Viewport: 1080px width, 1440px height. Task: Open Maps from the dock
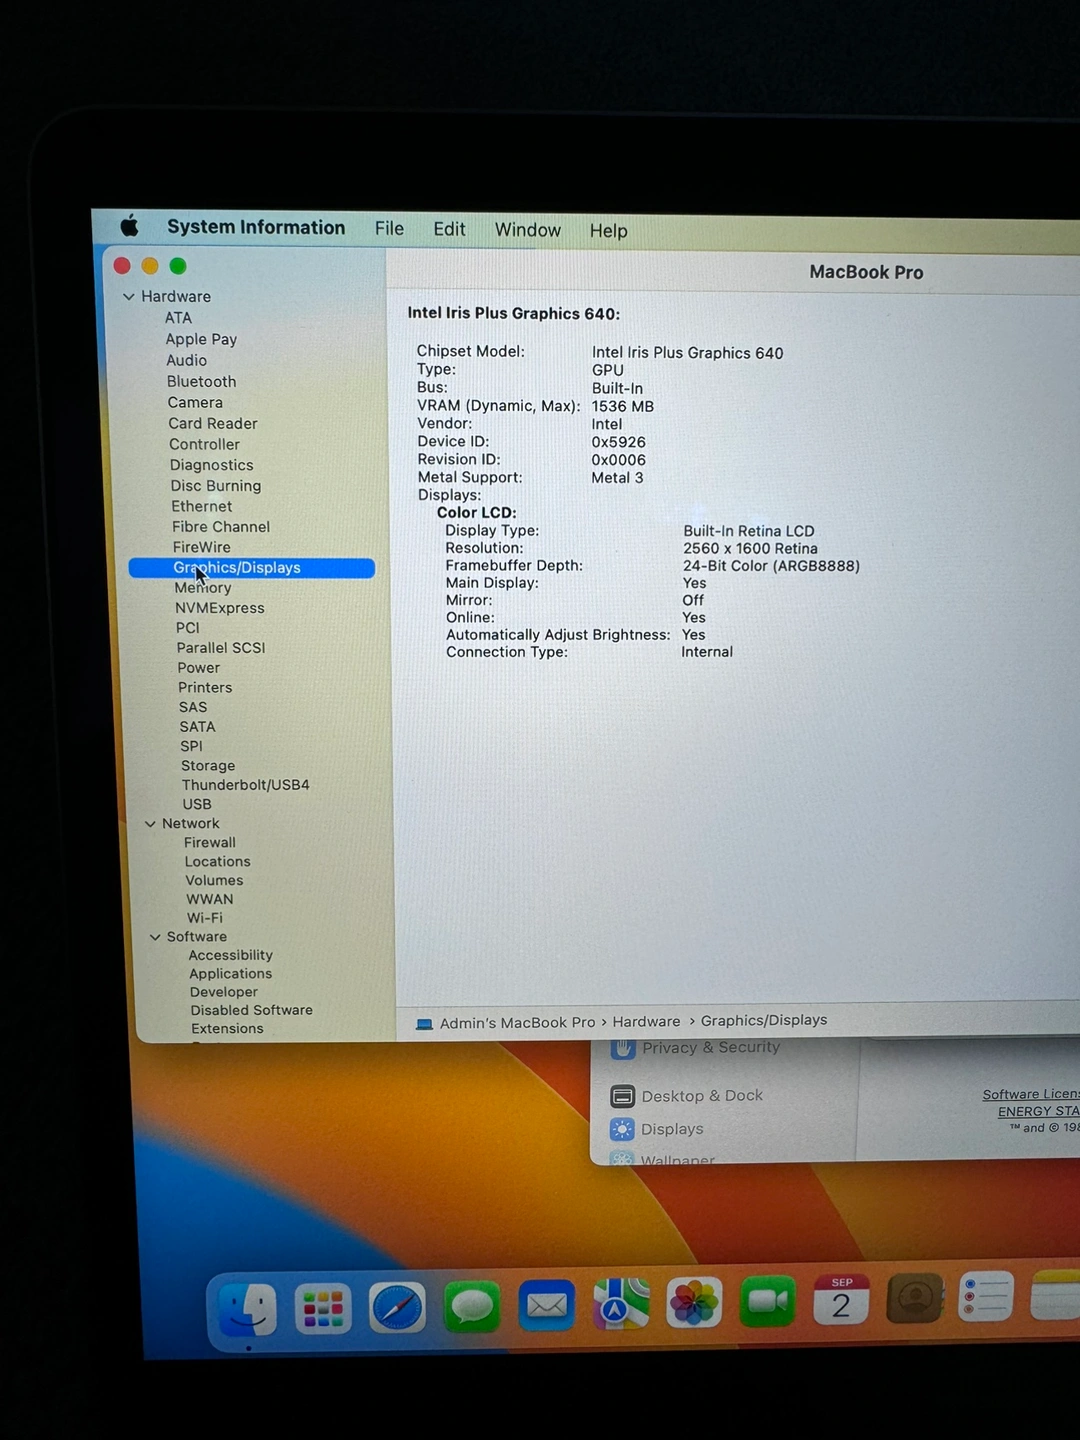[x=620, y=1305]
